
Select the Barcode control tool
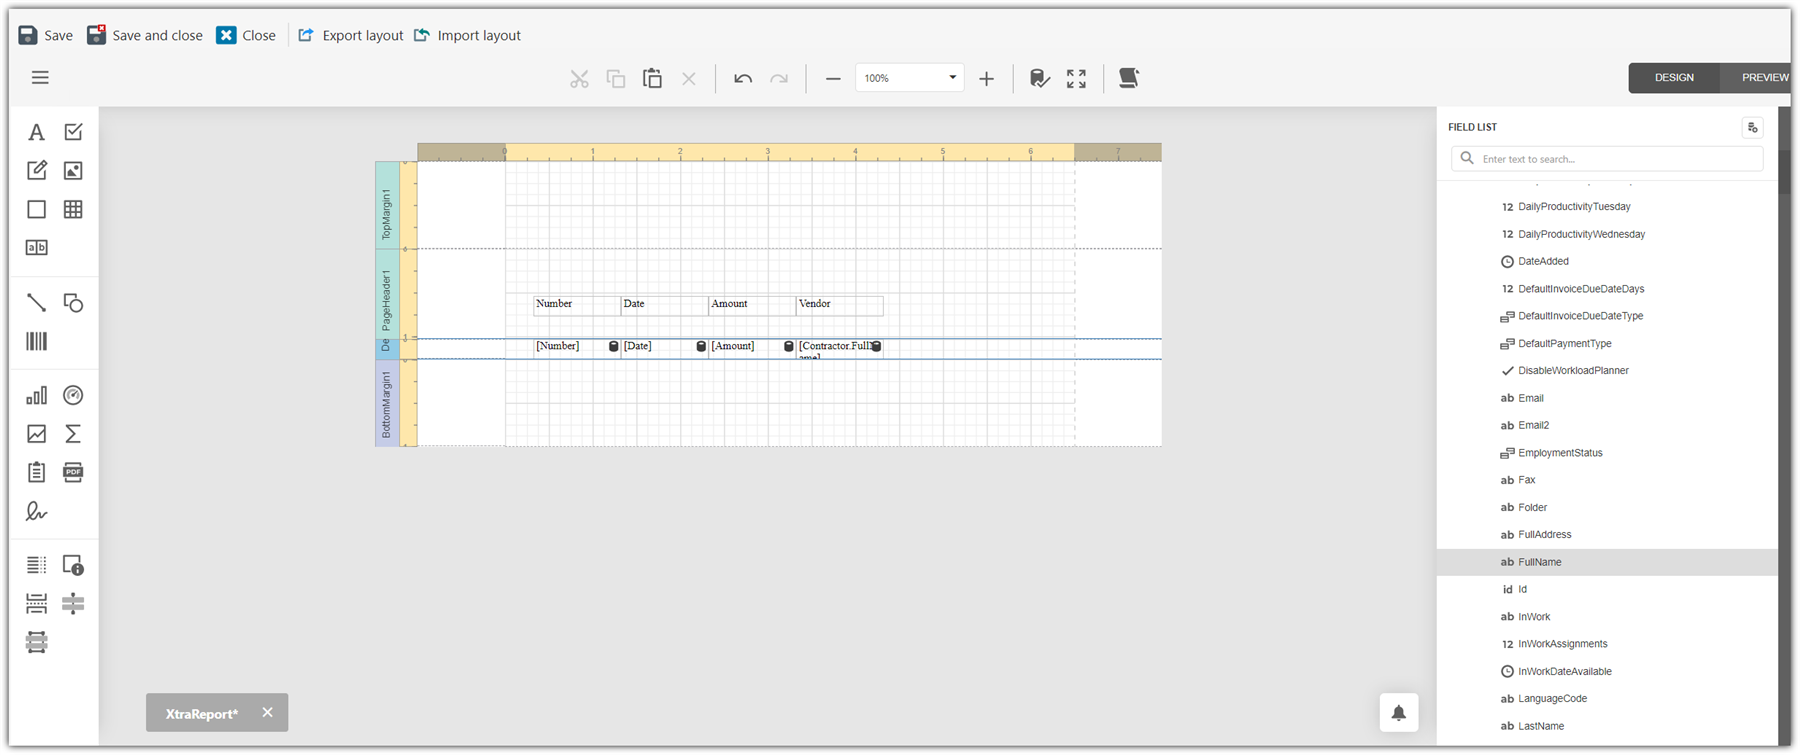(x=36, y=341)
